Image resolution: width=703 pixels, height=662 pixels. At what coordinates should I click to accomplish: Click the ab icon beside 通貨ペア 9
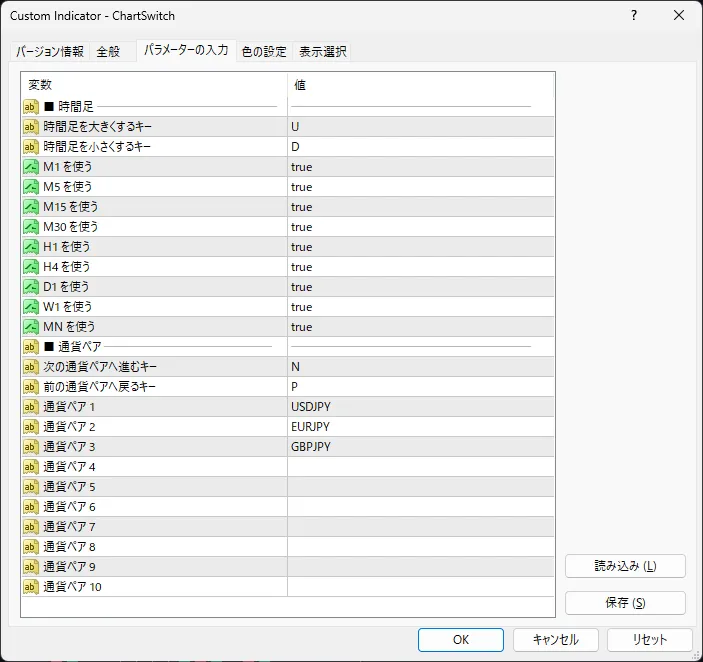30,567
